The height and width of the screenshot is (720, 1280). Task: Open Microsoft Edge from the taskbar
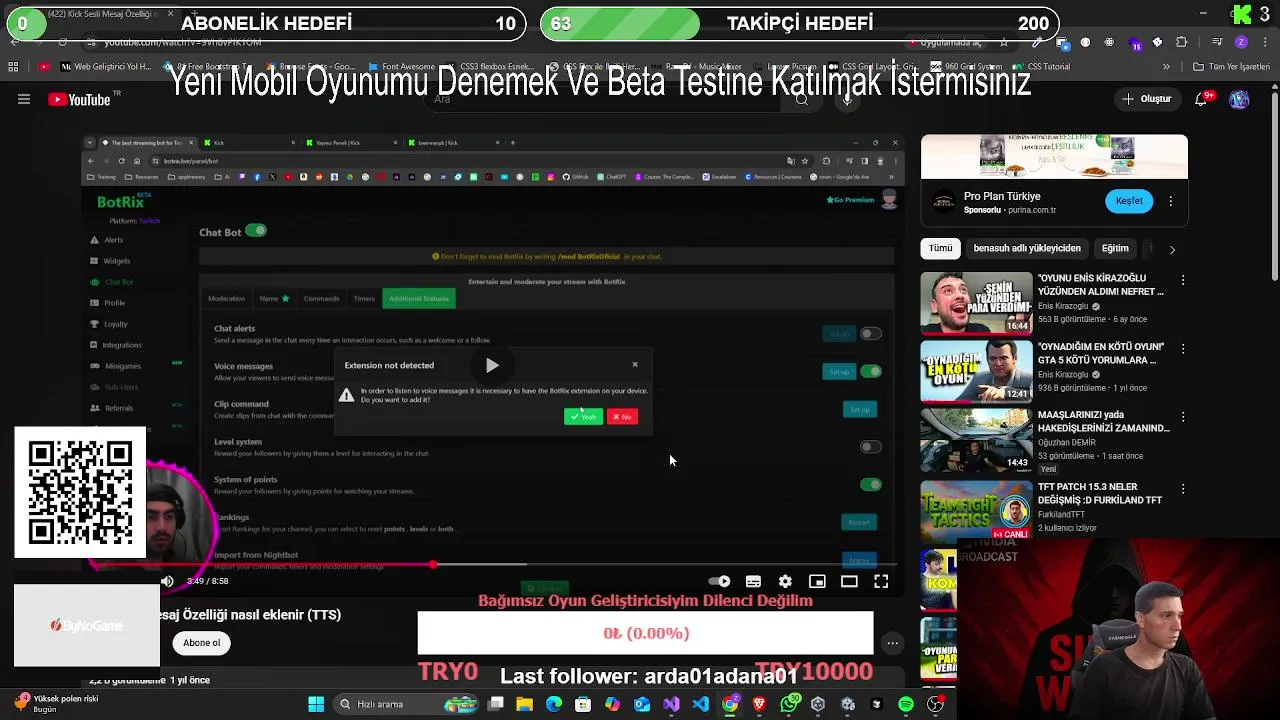coord(553,704)
